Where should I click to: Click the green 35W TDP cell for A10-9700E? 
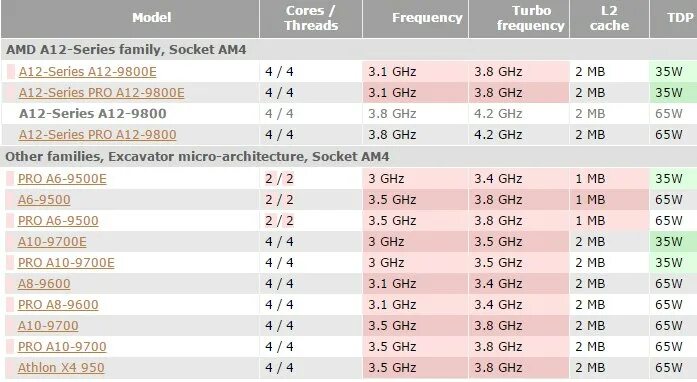[673, 241]
